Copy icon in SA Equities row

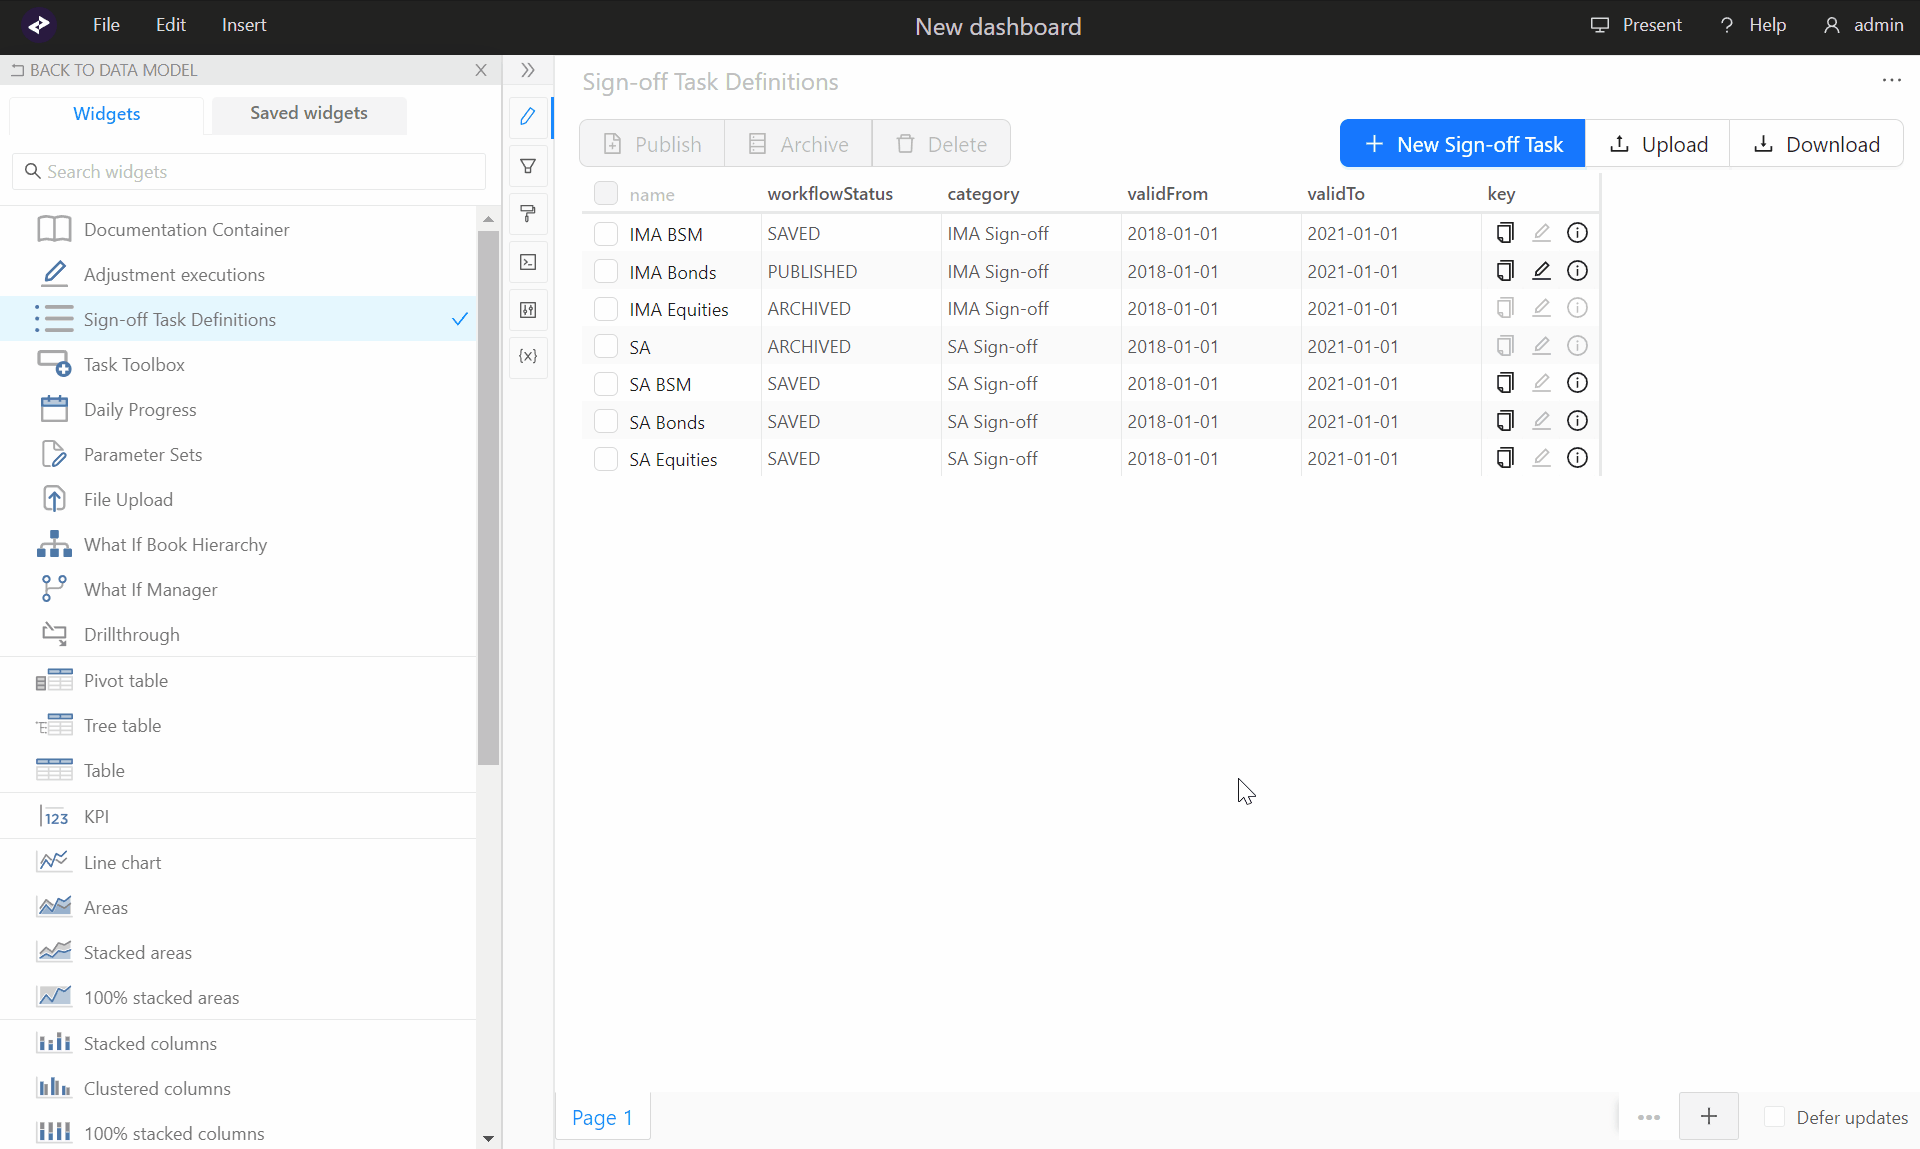1505,458
